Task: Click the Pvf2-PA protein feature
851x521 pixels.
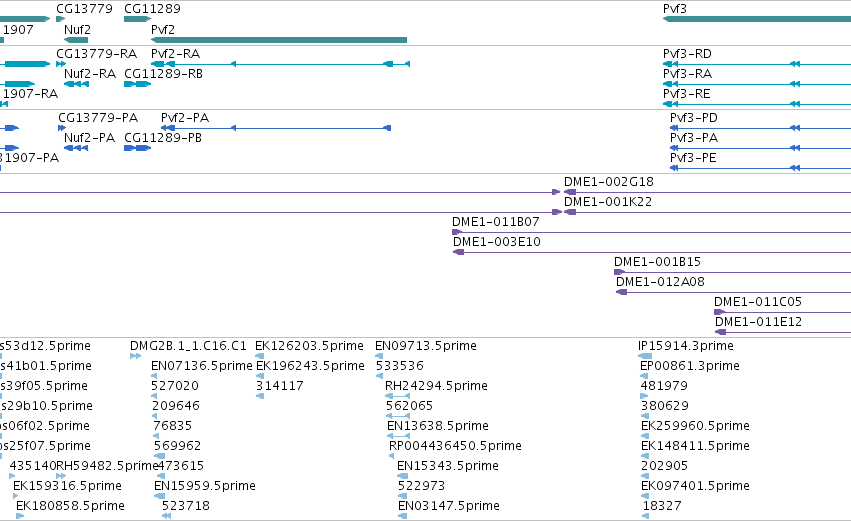Action: [x=276, y=128]
